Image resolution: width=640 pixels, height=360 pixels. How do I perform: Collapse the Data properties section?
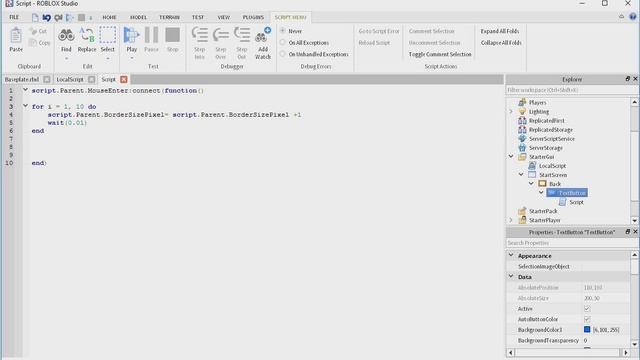click(x=511, y=276)
